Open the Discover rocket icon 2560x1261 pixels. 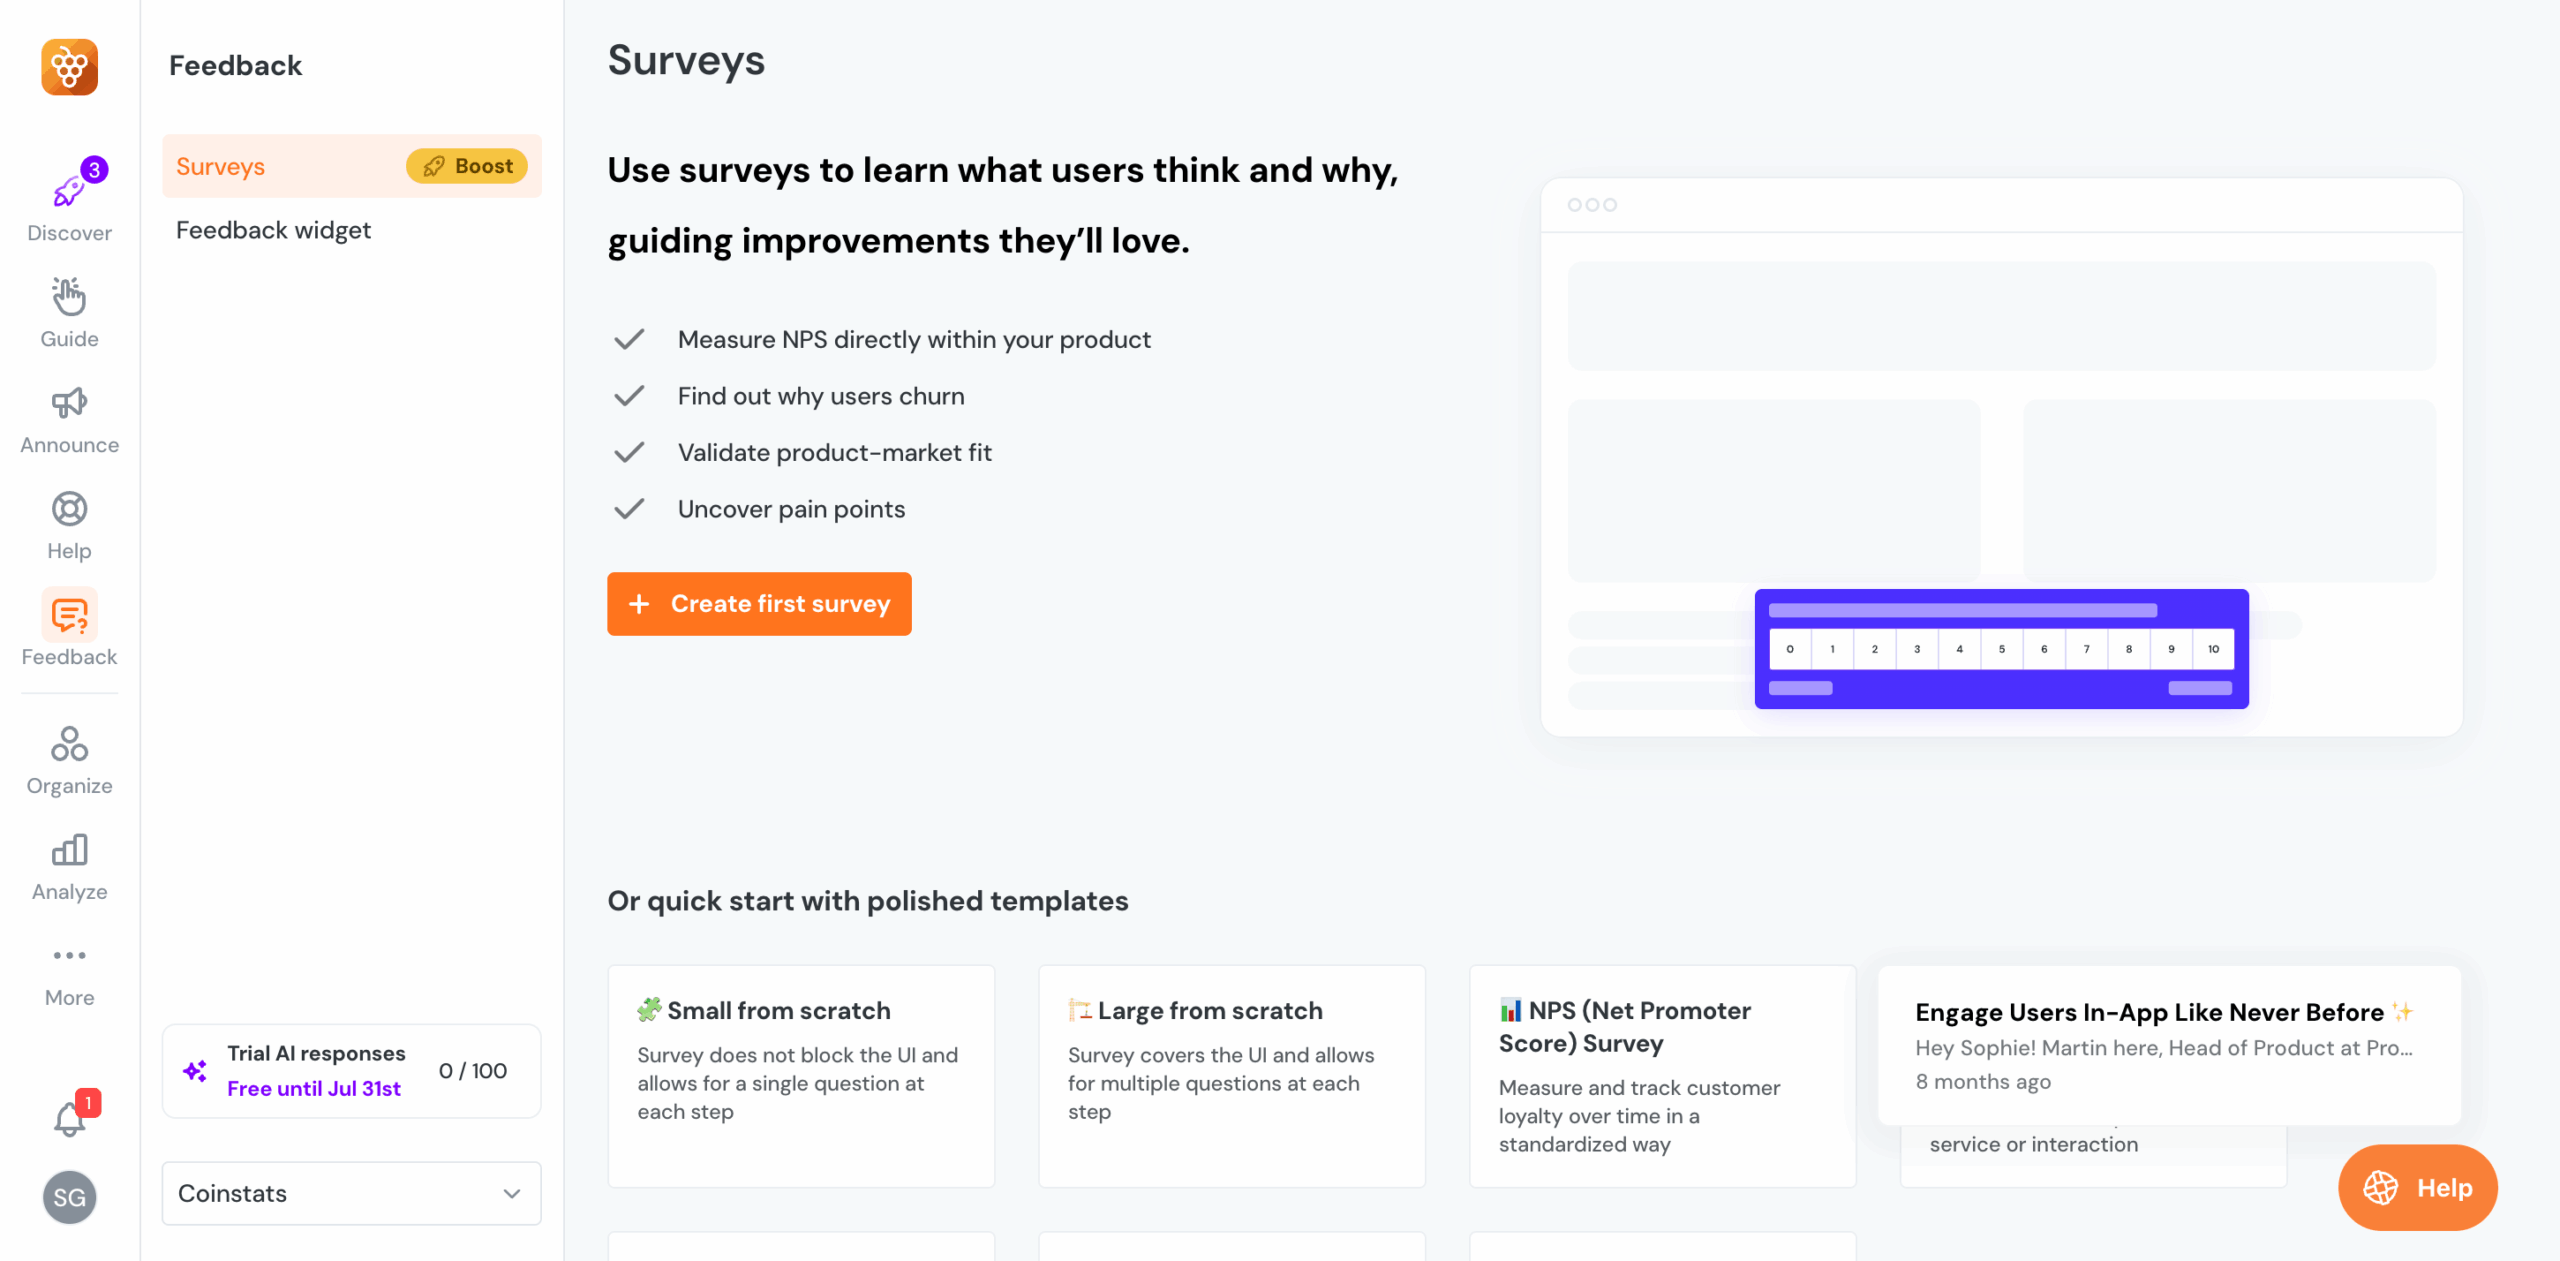(x=69, y=190)
